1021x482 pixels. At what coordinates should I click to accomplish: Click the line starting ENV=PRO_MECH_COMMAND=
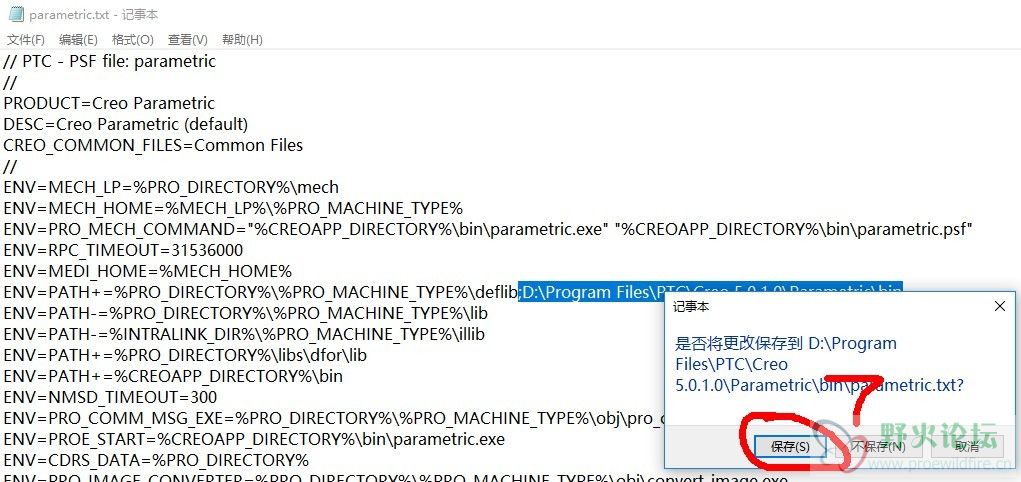click(x=488, y=229)
